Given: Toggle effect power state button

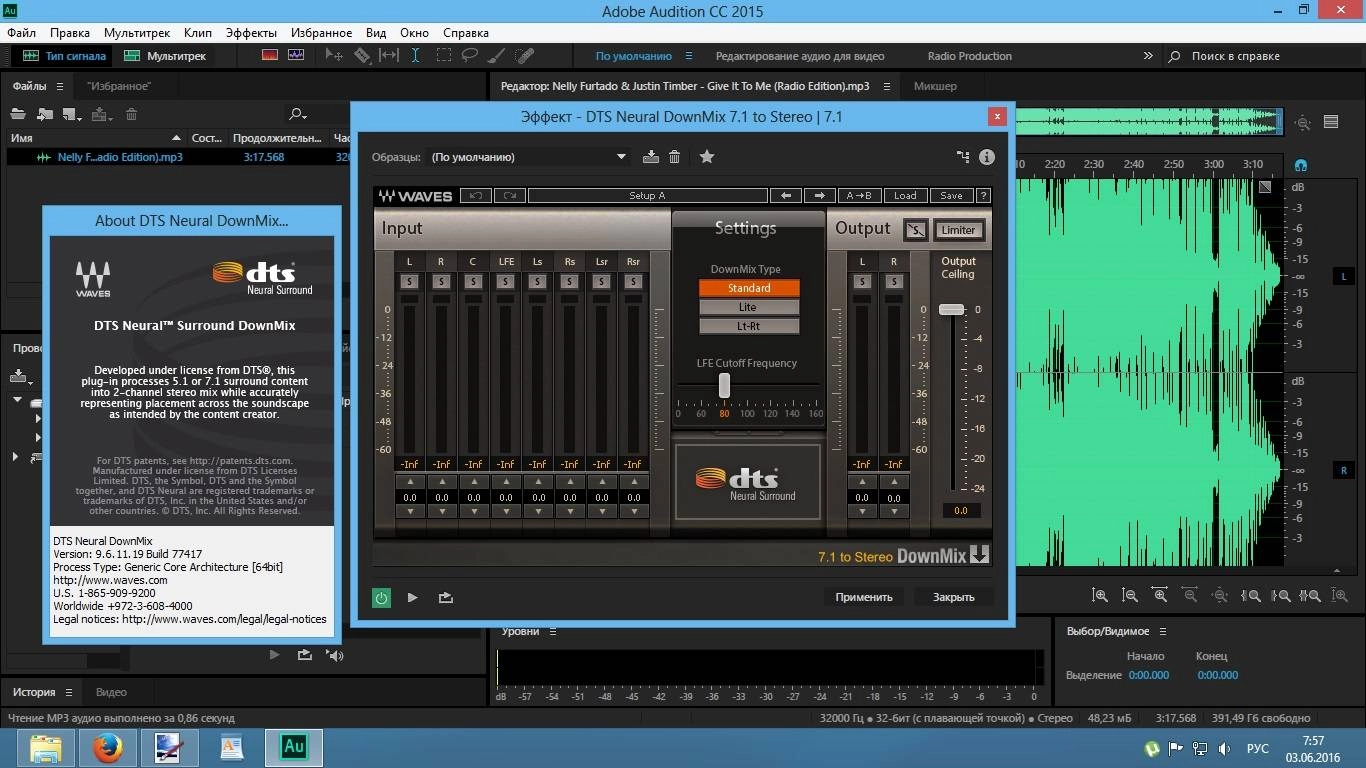Looking at the screenshot, I should tap(381, 598).
